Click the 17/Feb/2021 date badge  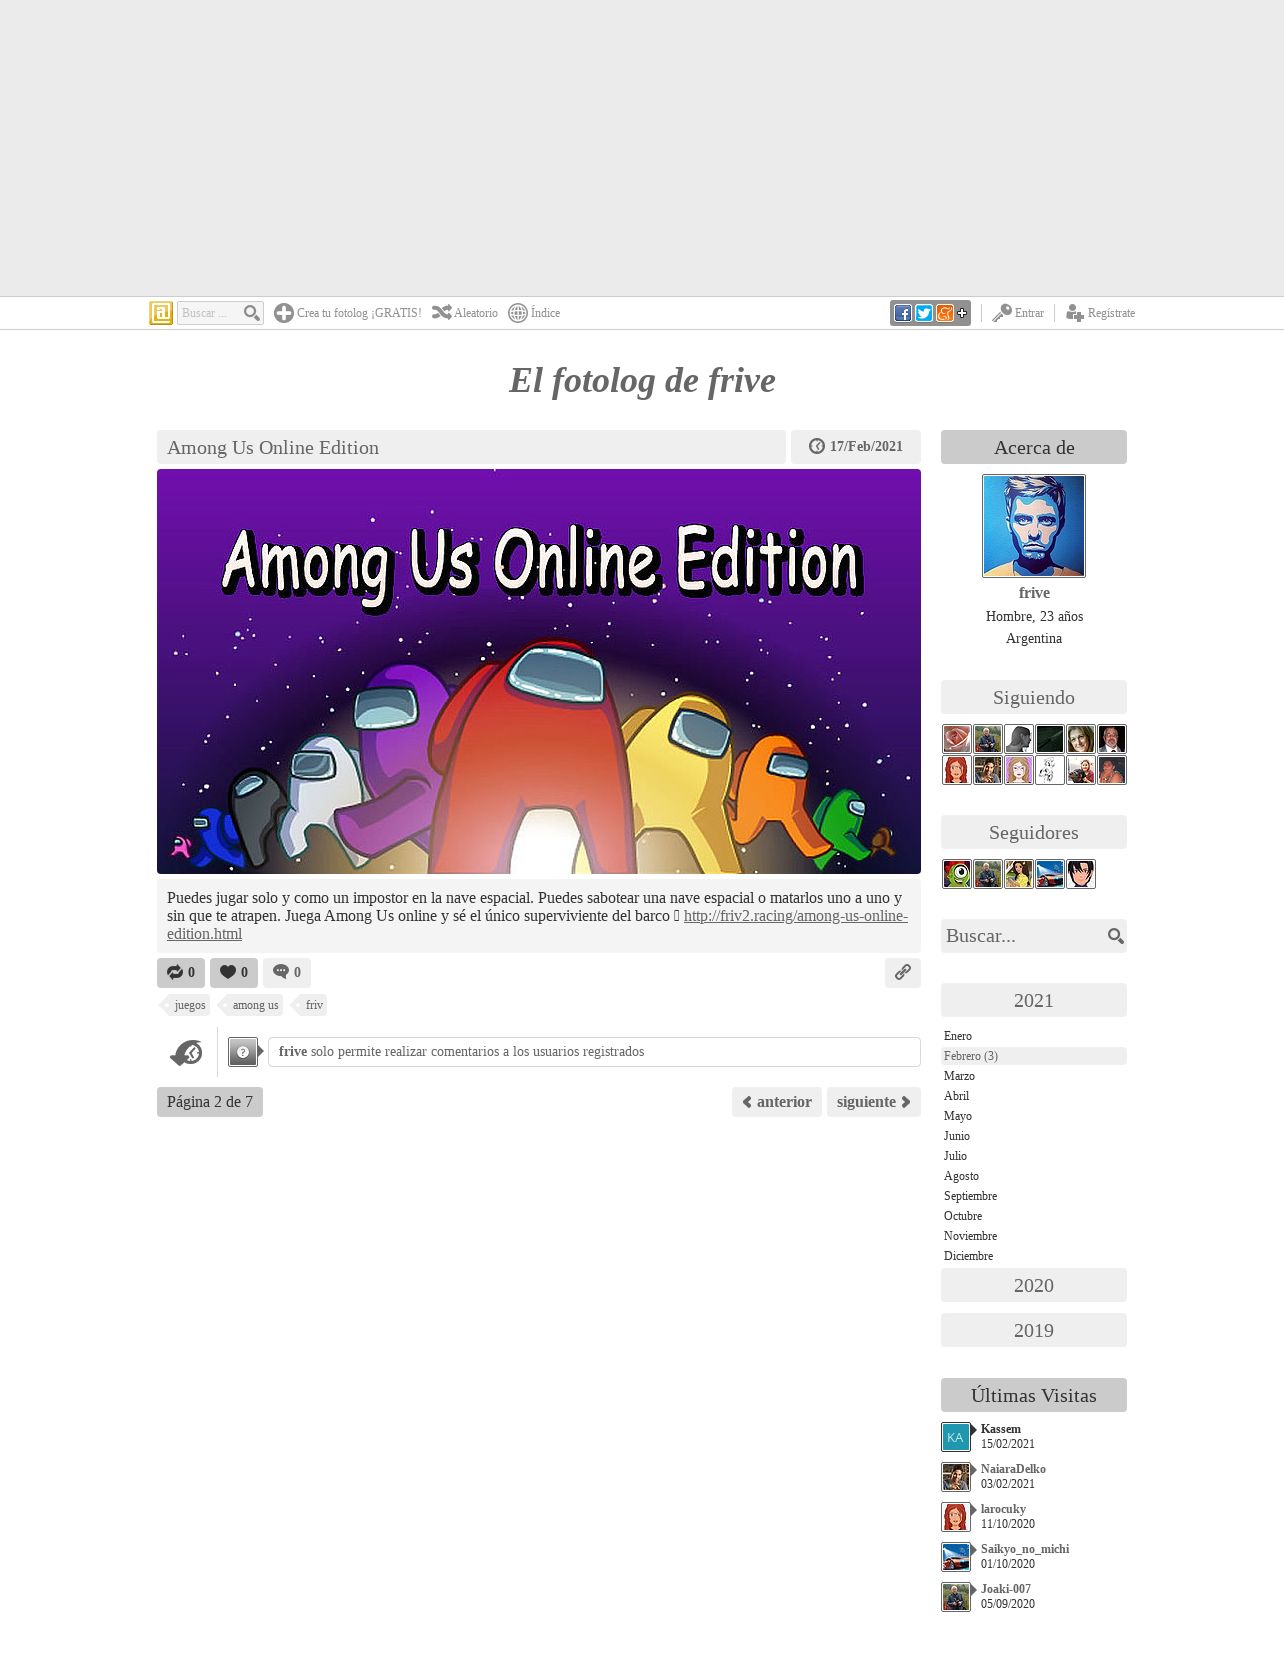[x=856, y=447]
